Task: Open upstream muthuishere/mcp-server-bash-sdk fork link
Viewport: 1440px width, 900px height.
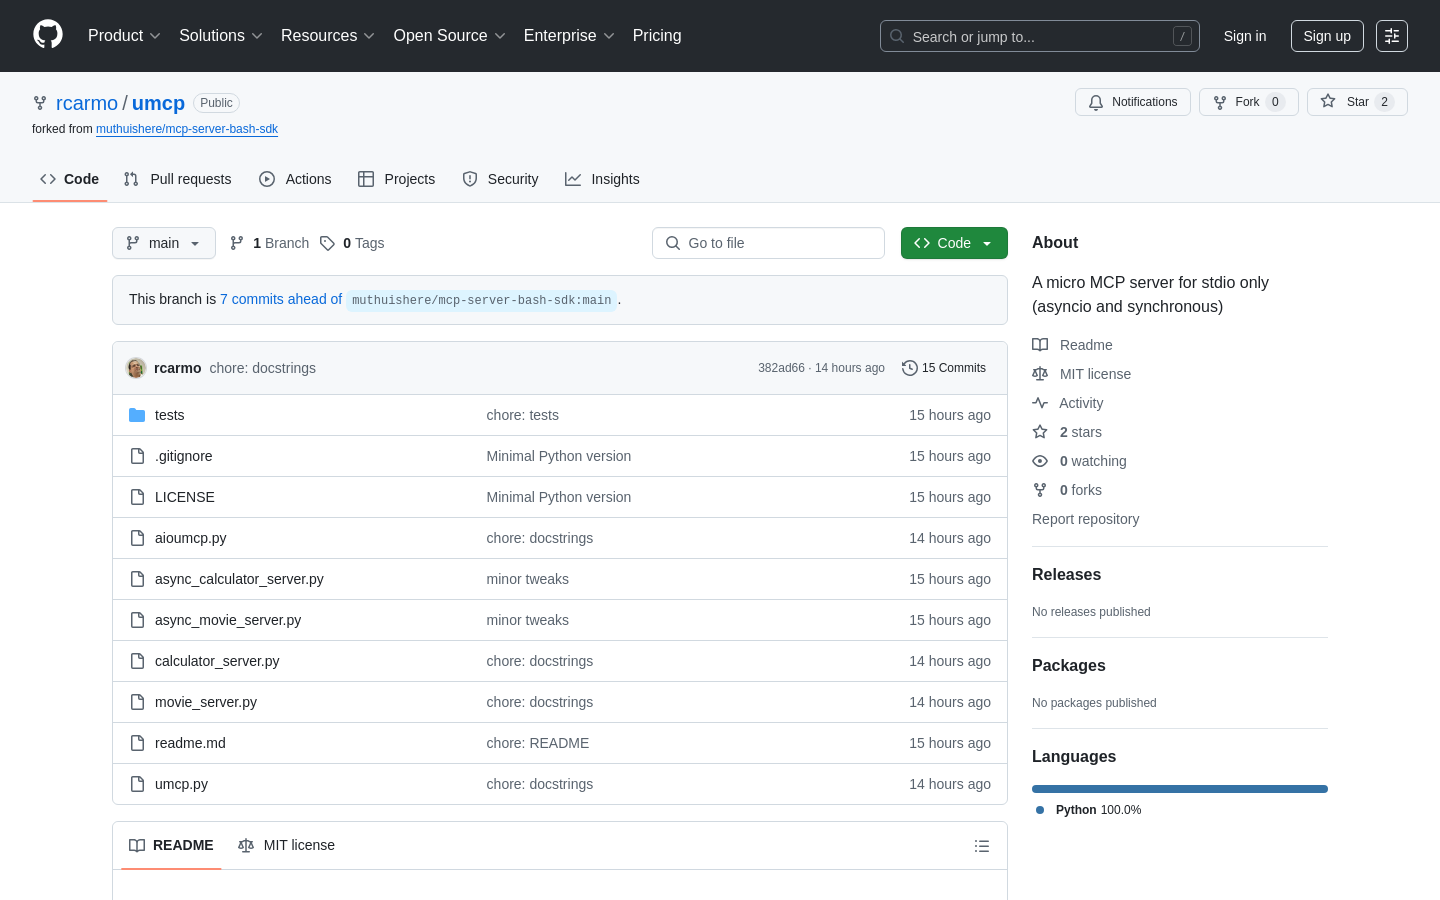Action: (187, 129)
